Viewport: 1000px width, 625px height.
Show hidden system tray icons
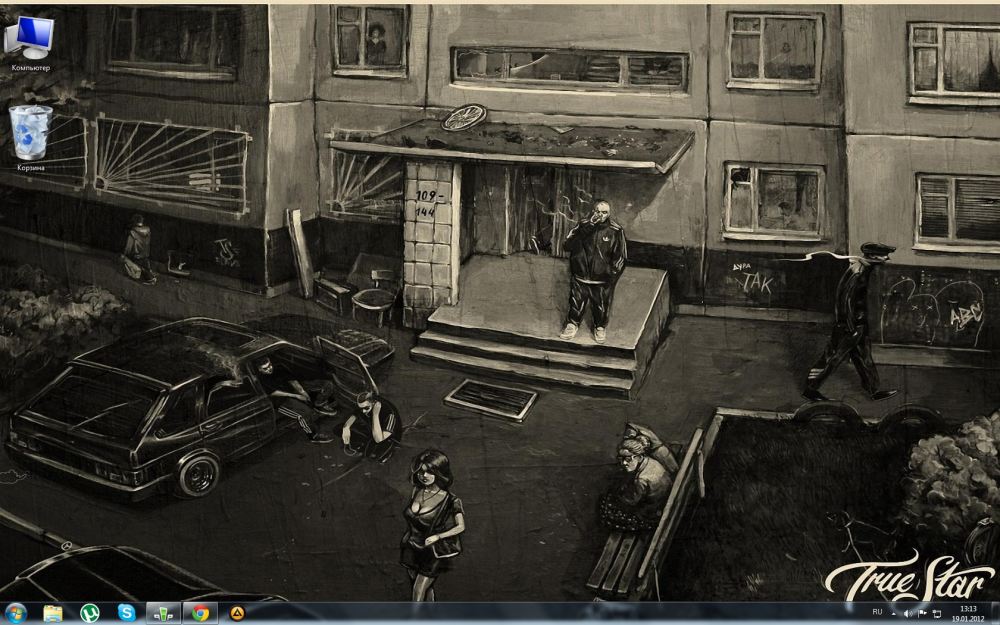tap(893, 614)
